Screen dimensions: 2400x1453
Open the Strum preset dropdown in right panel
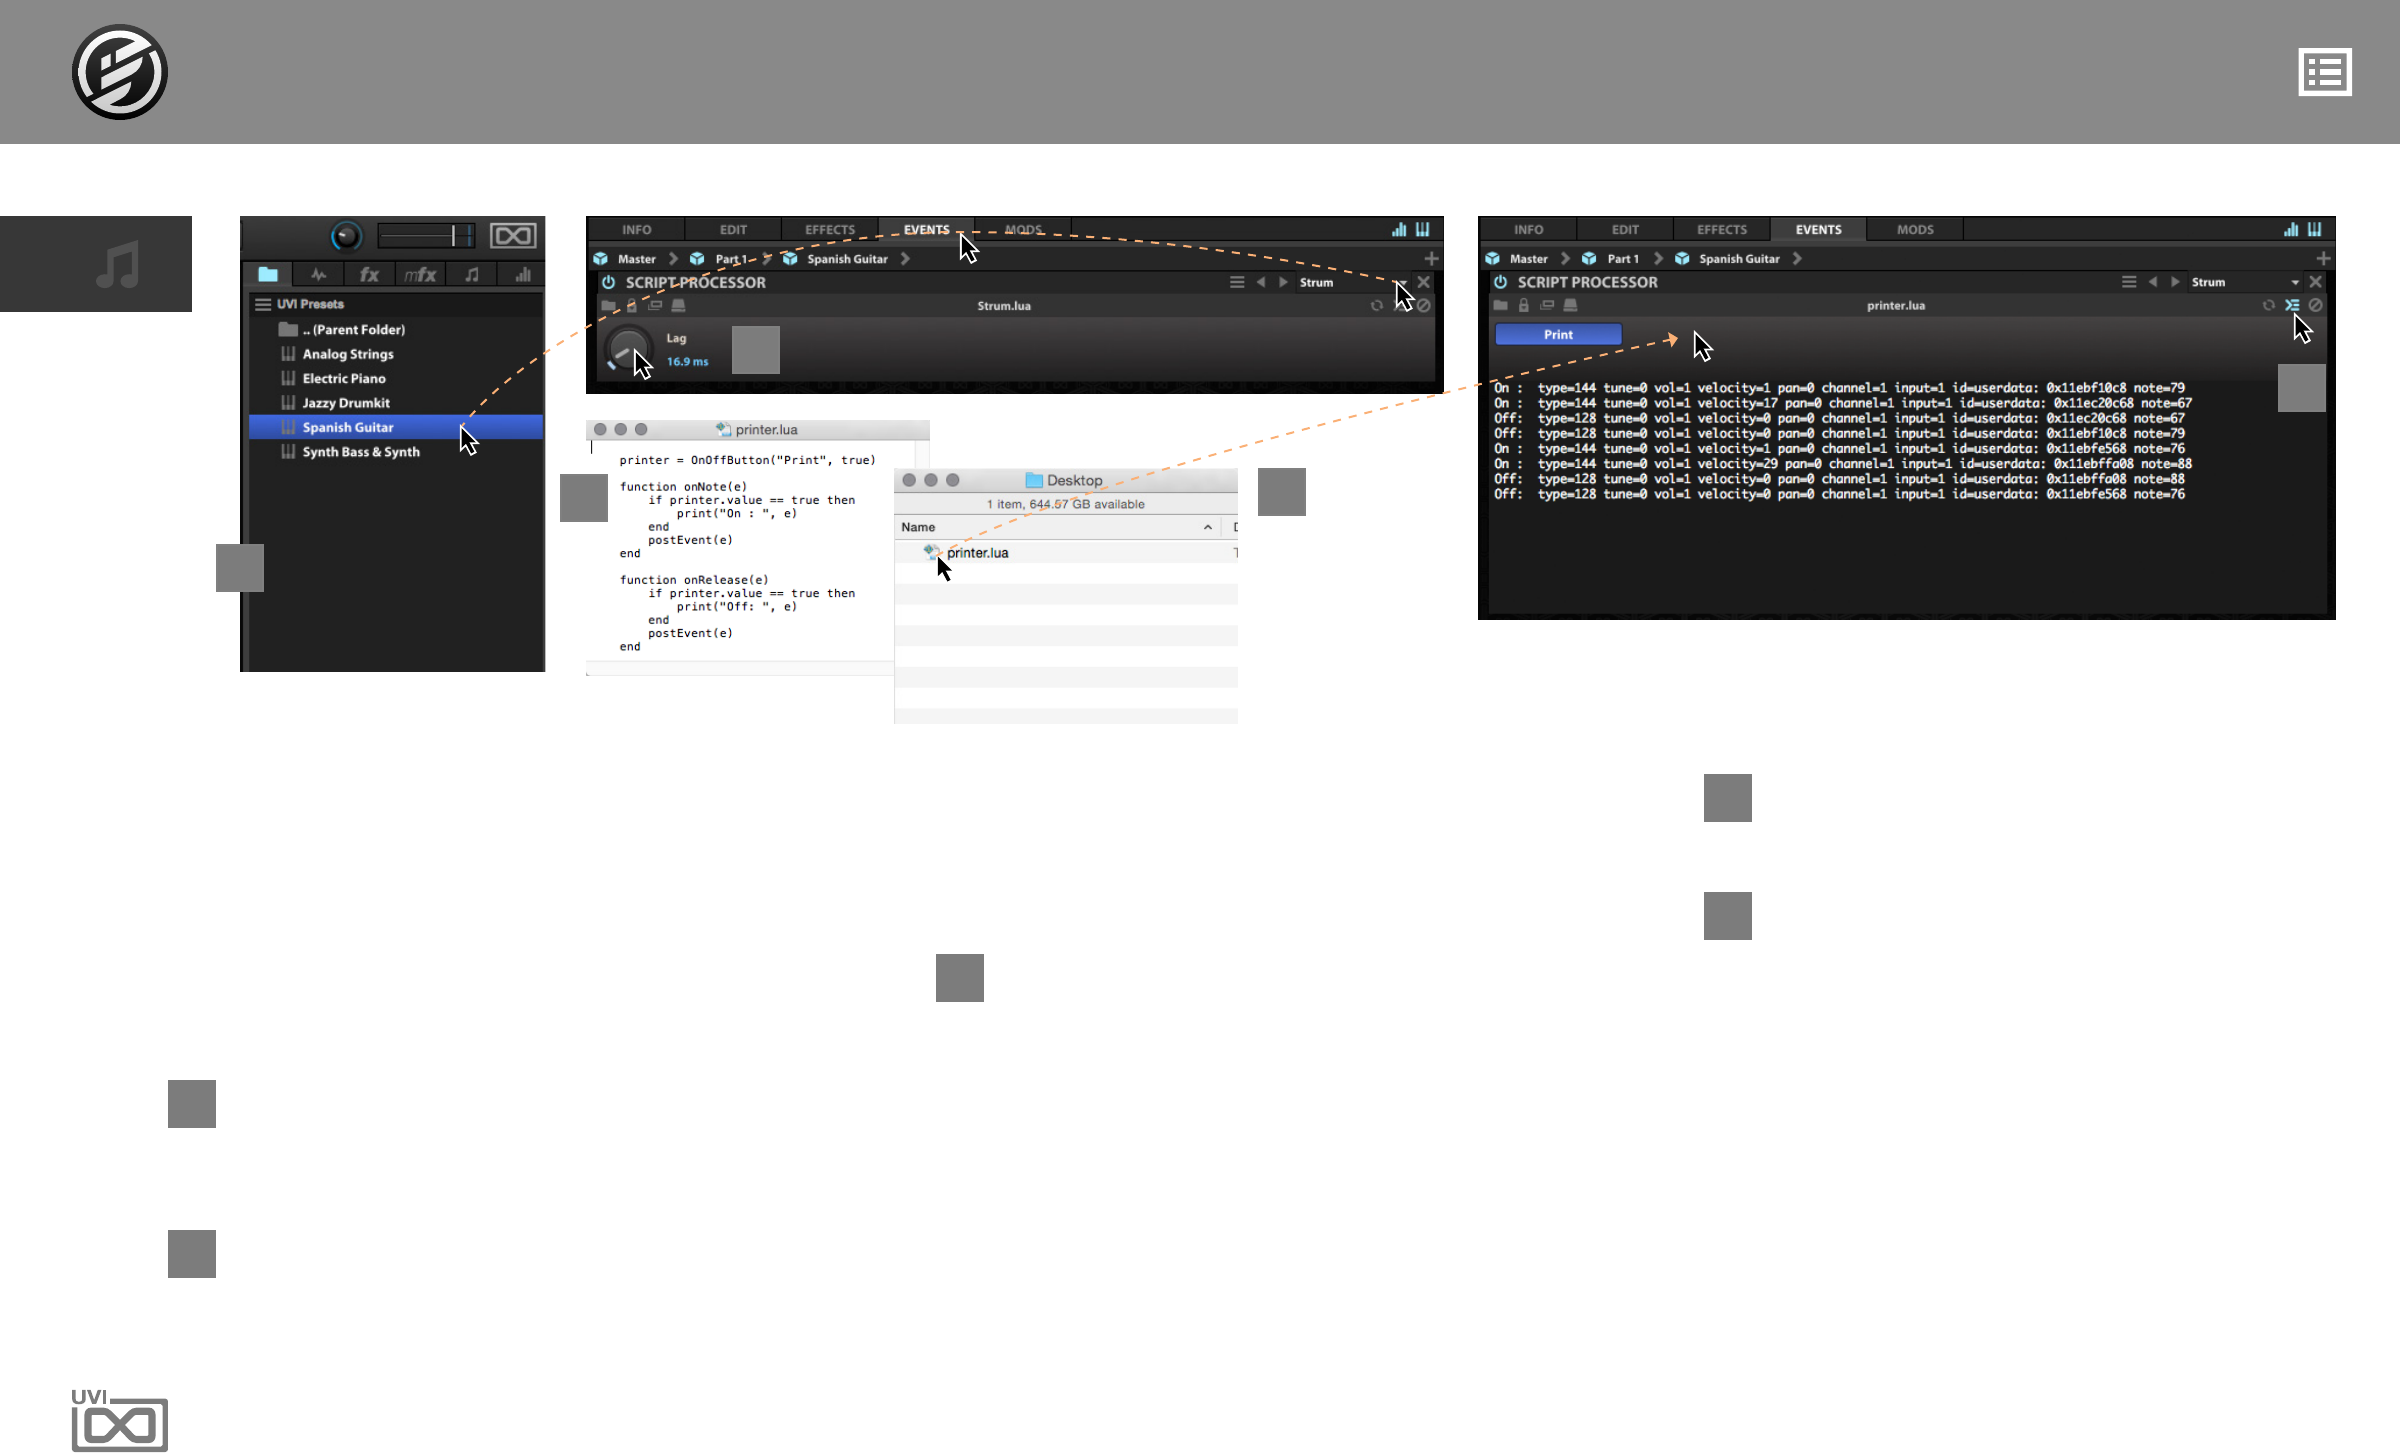pyautogui.click(x=2295, y=282)
